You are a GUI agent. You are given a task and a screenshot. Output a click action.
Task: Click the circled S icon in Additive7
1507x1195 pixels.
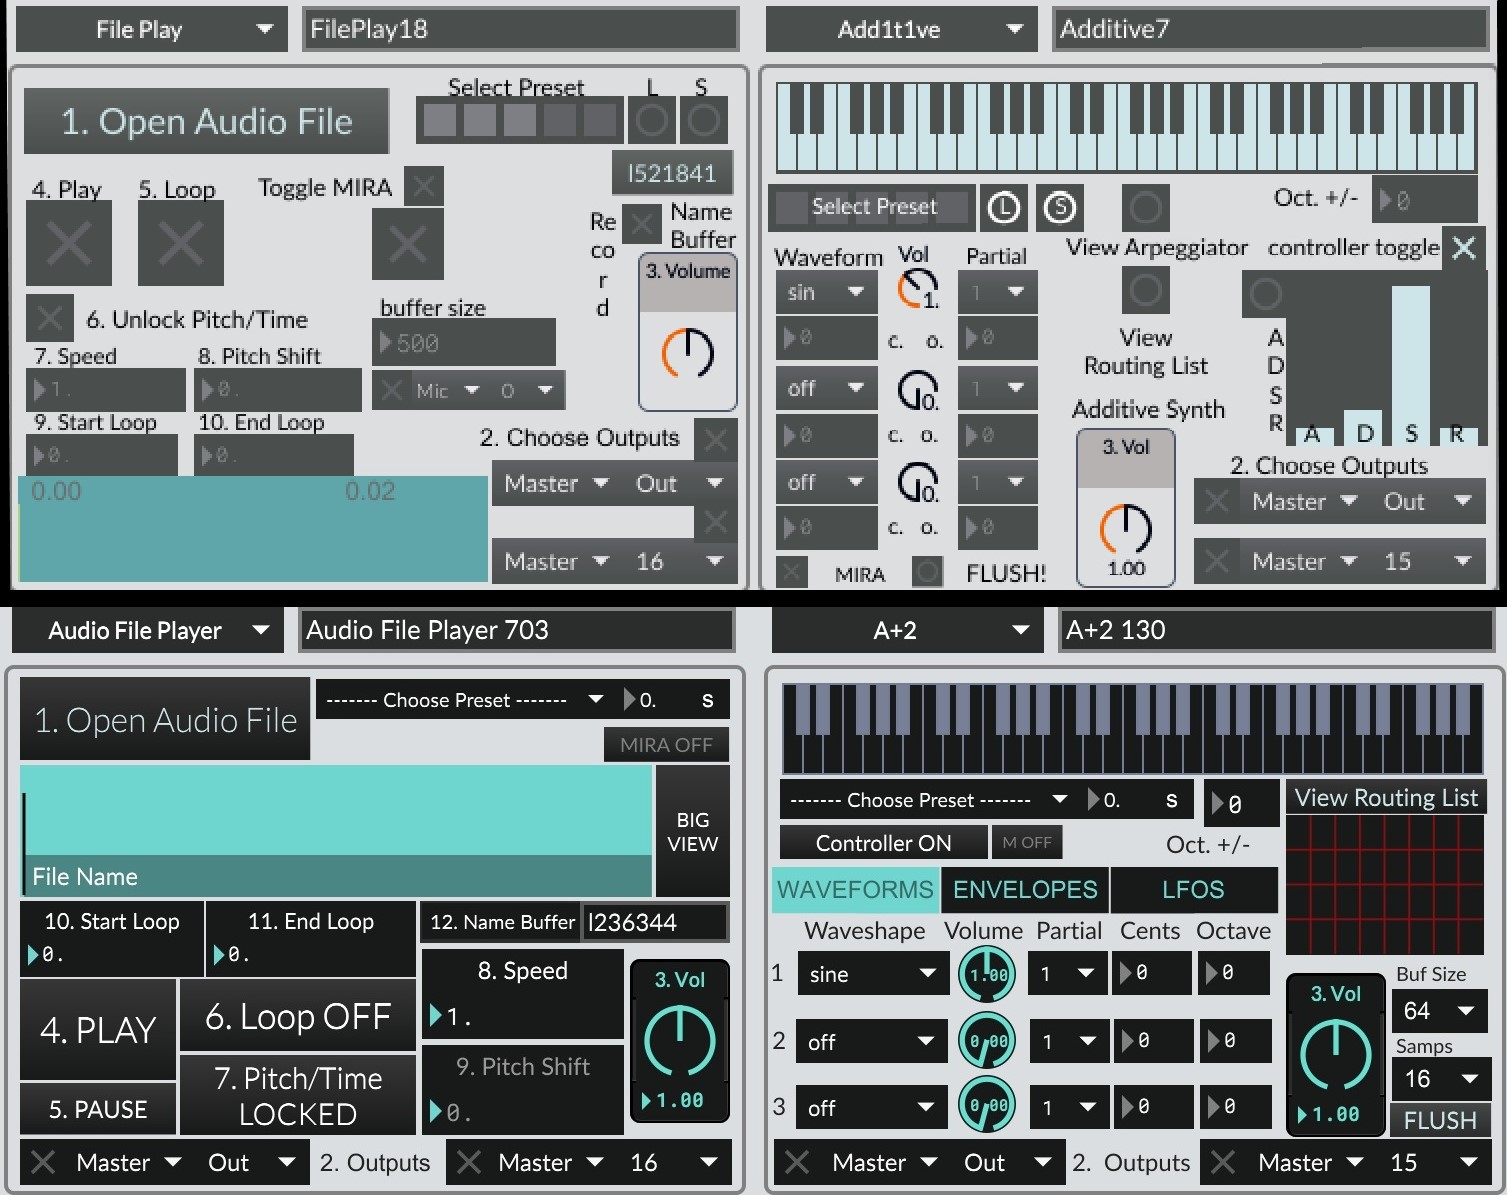1060,208
